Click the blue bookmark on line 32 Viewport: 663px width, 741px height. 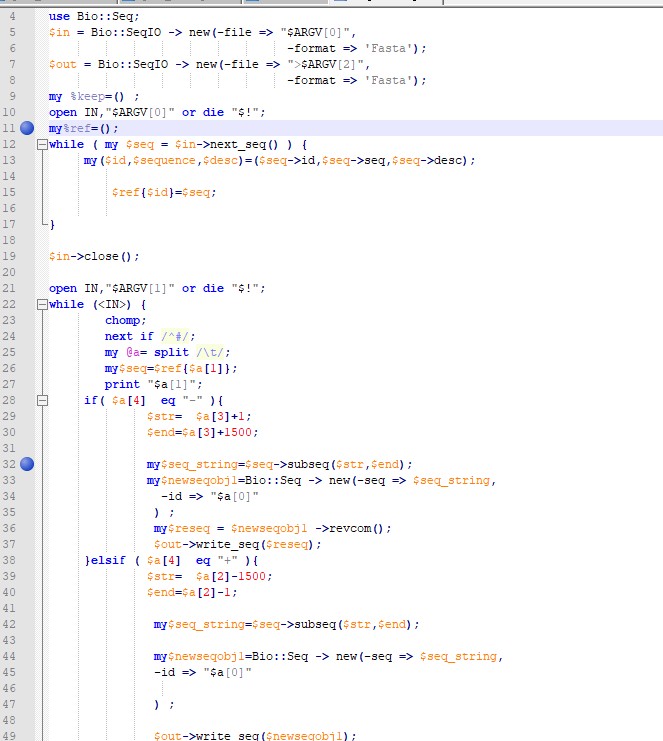click(x=27, y=464)
